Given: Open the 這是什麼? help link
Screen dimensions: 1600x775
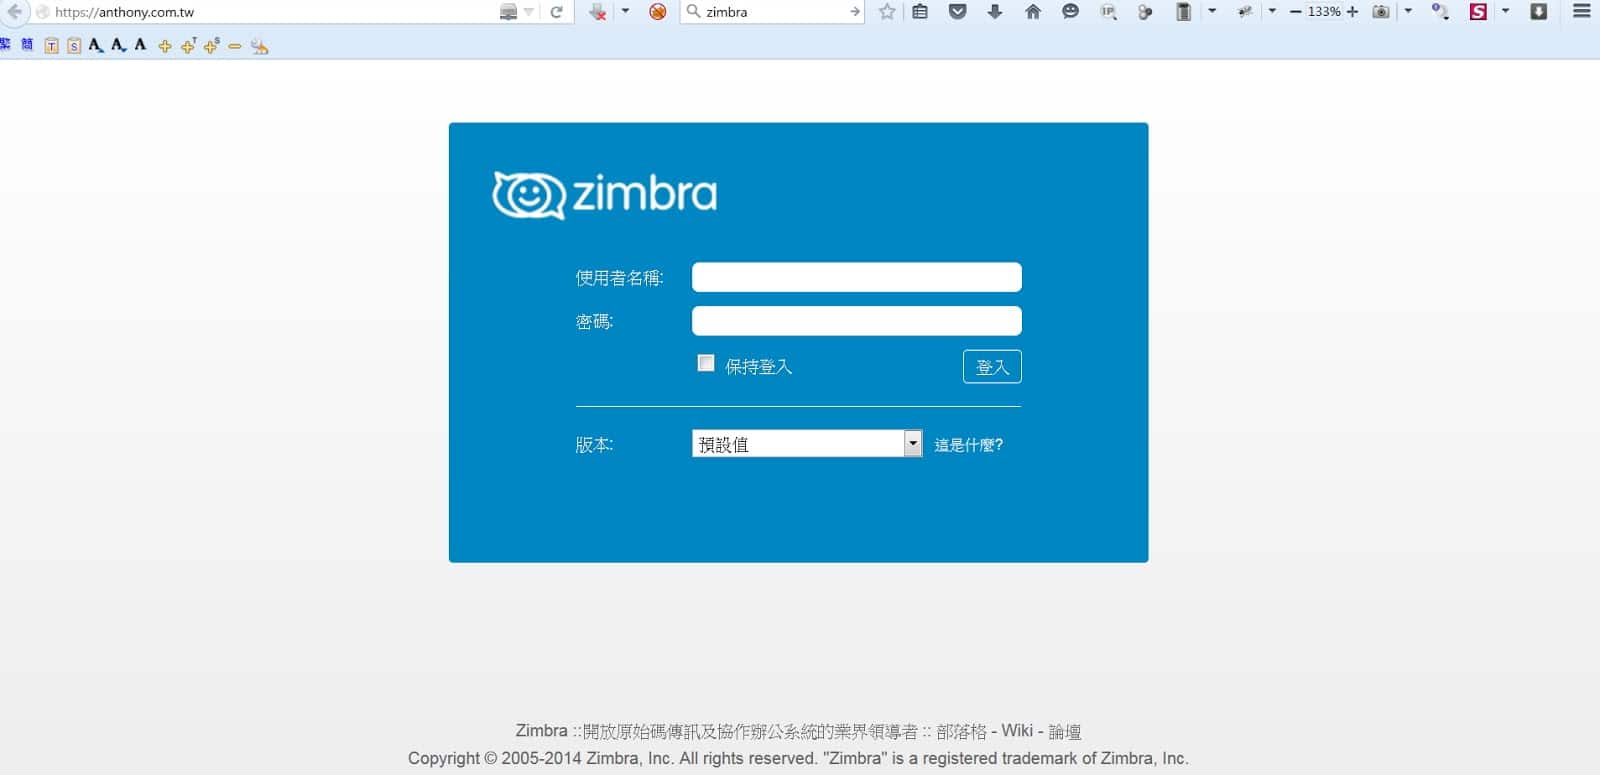Looking at the screenshot, I should coord(968,445).
